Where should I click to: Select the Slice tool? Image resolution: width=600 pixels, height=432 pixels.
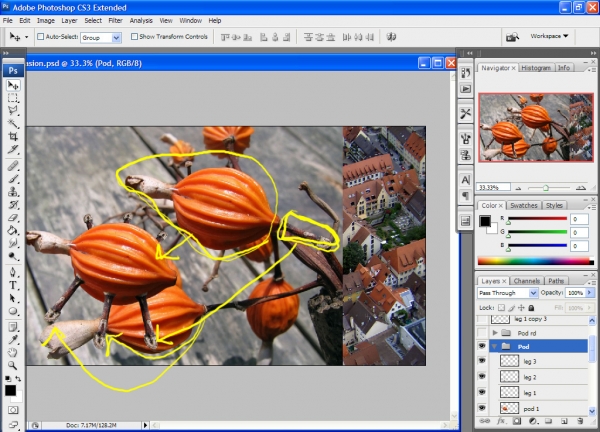[13, 149]
